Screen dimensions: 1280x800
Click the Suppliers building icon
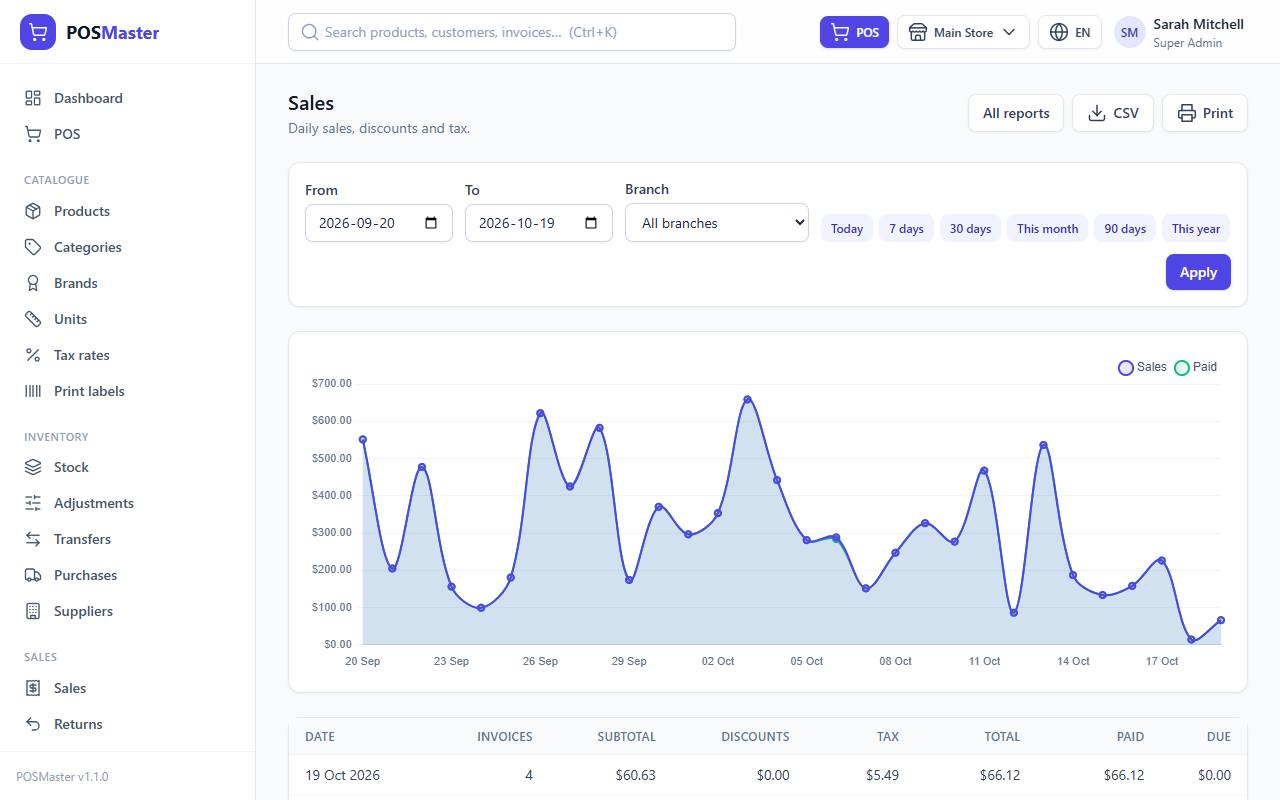[33, 611]
